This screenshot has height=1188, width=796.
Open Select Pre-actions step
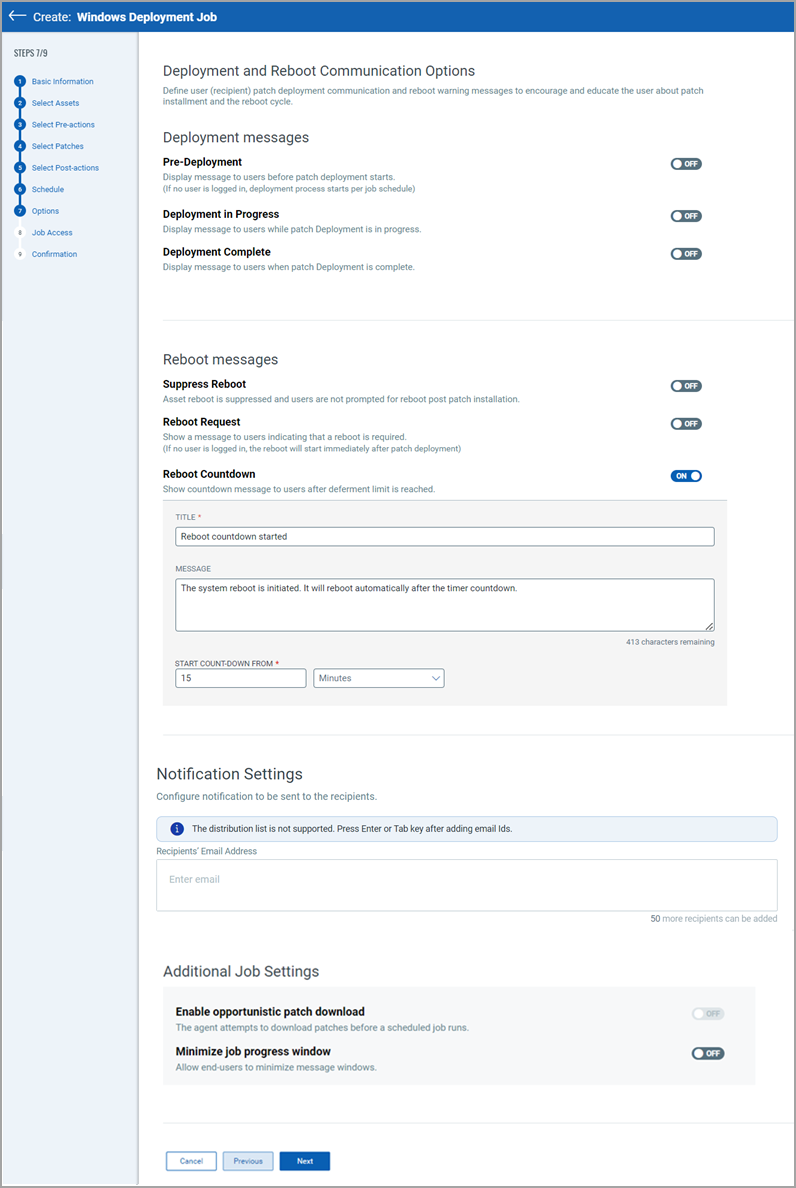(63, 124)
